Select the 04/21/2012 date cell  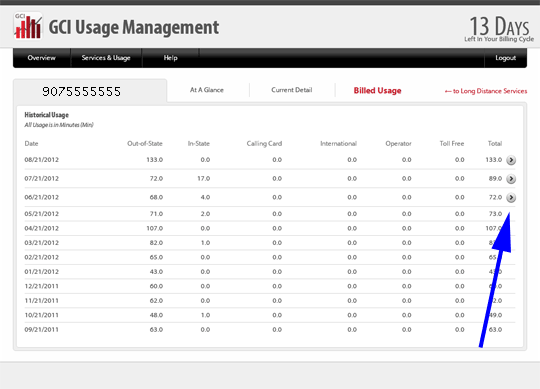[x=42, y=228]
